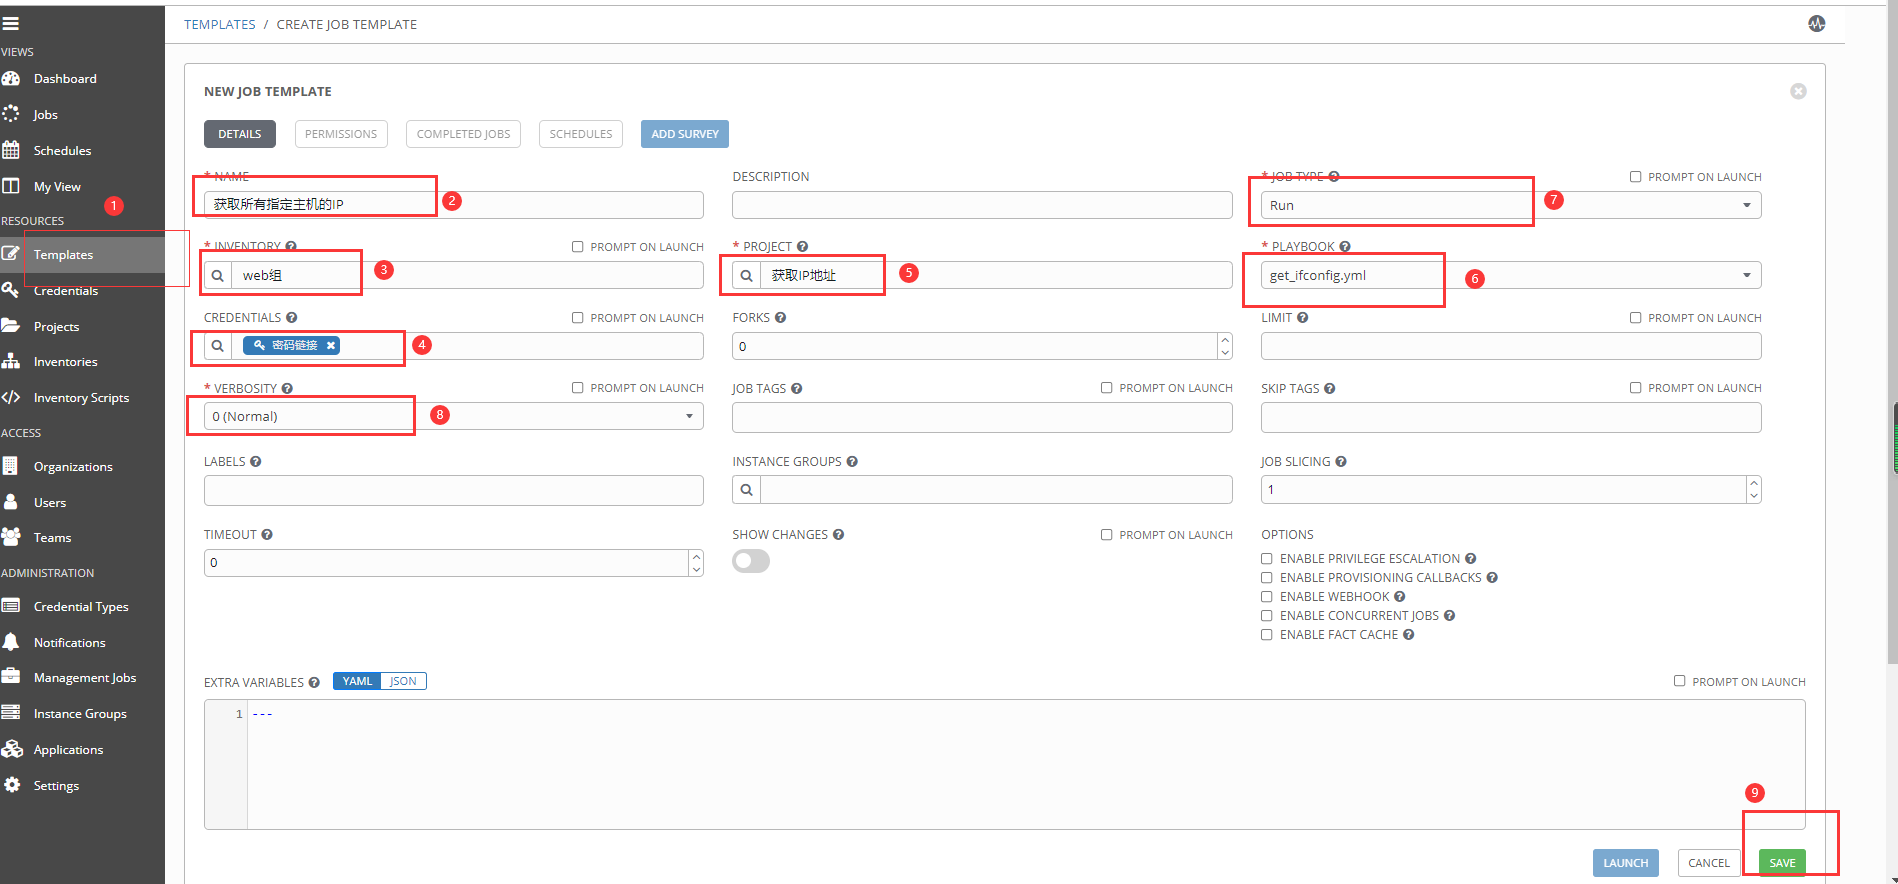
Task: Remove the 密码链接 credential tag
Action: 331,345
